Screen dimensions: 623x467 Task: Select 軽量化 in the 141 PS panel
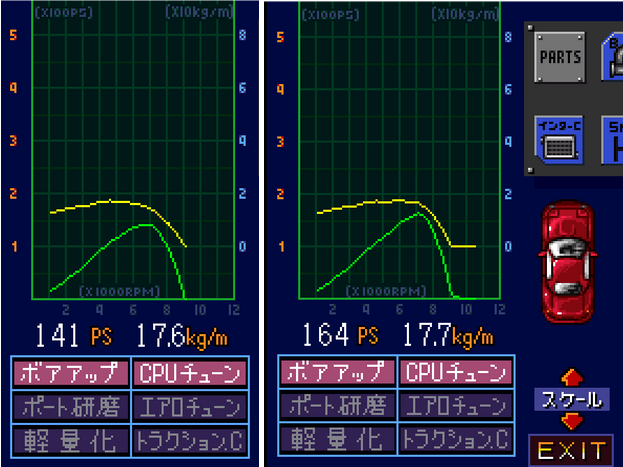click(x=71, y=439)
